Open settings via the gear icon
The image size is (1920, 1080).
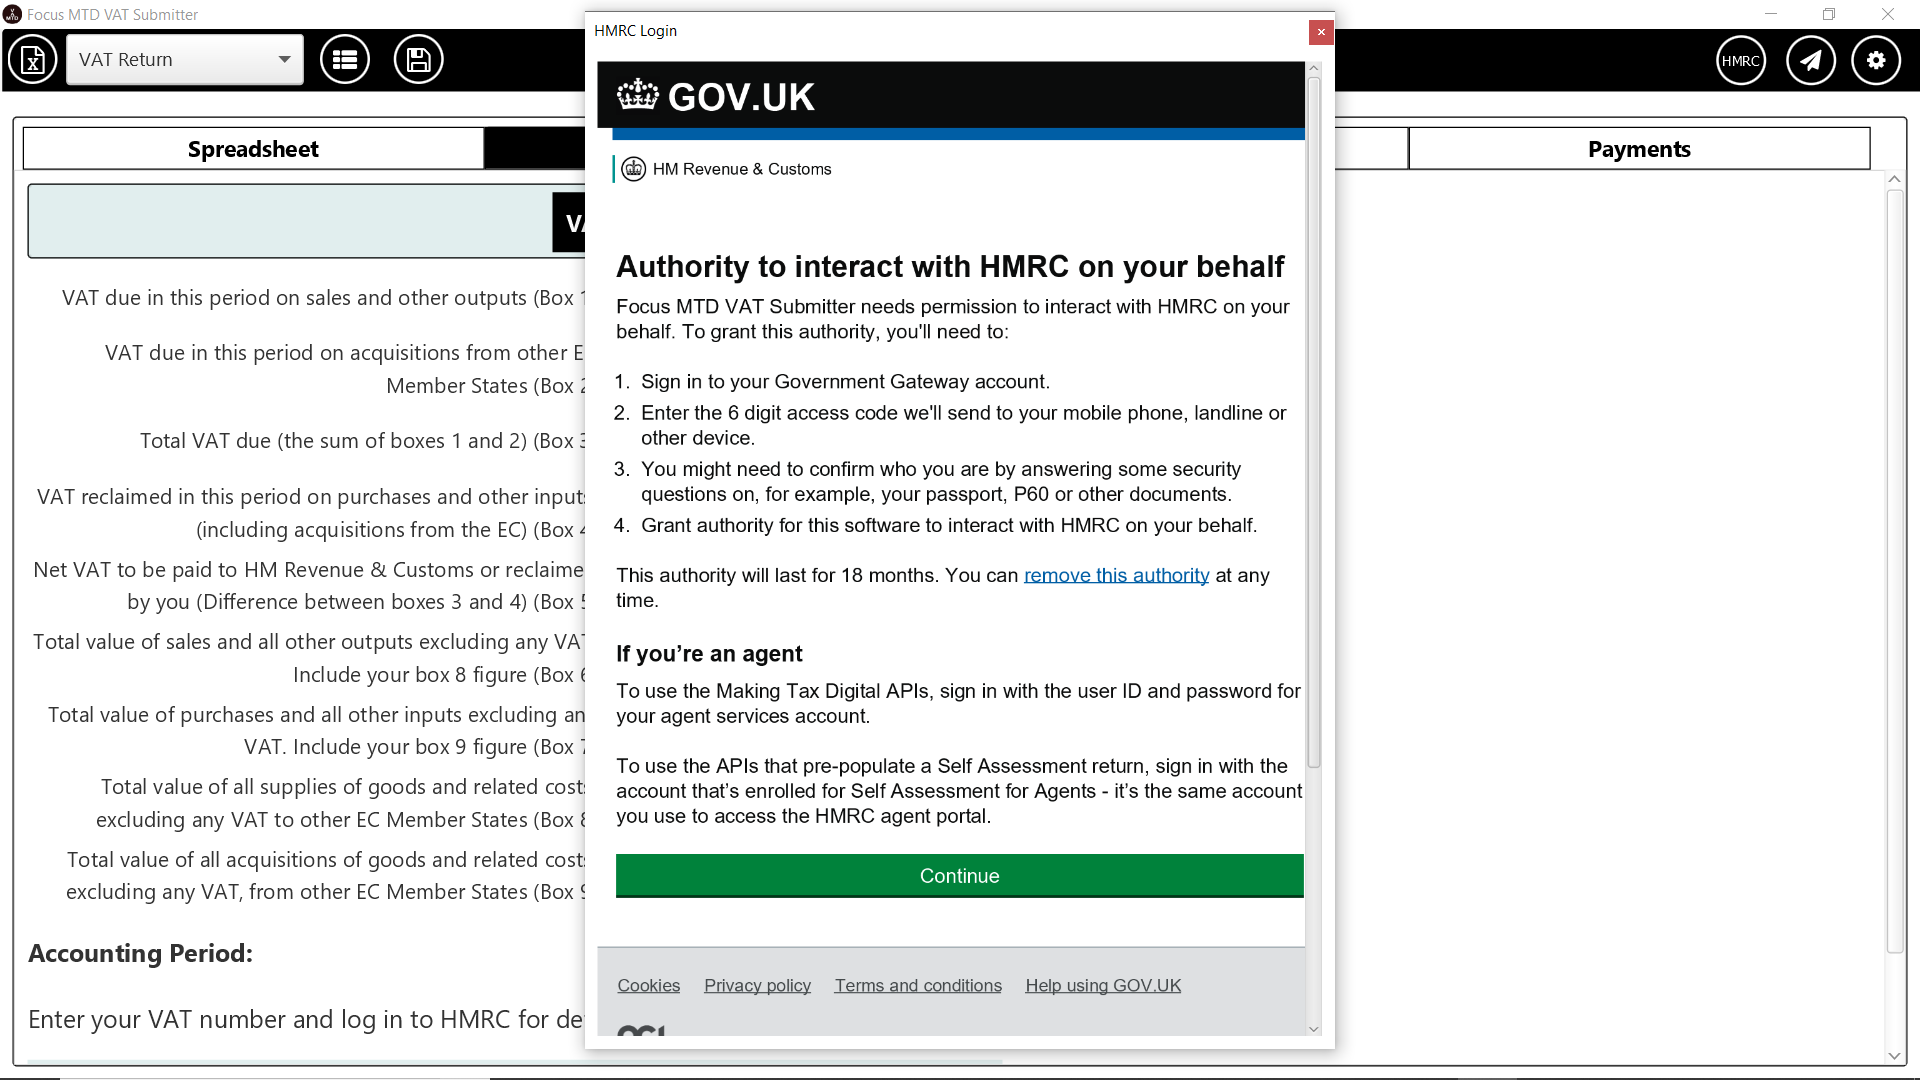[1876, 61]
